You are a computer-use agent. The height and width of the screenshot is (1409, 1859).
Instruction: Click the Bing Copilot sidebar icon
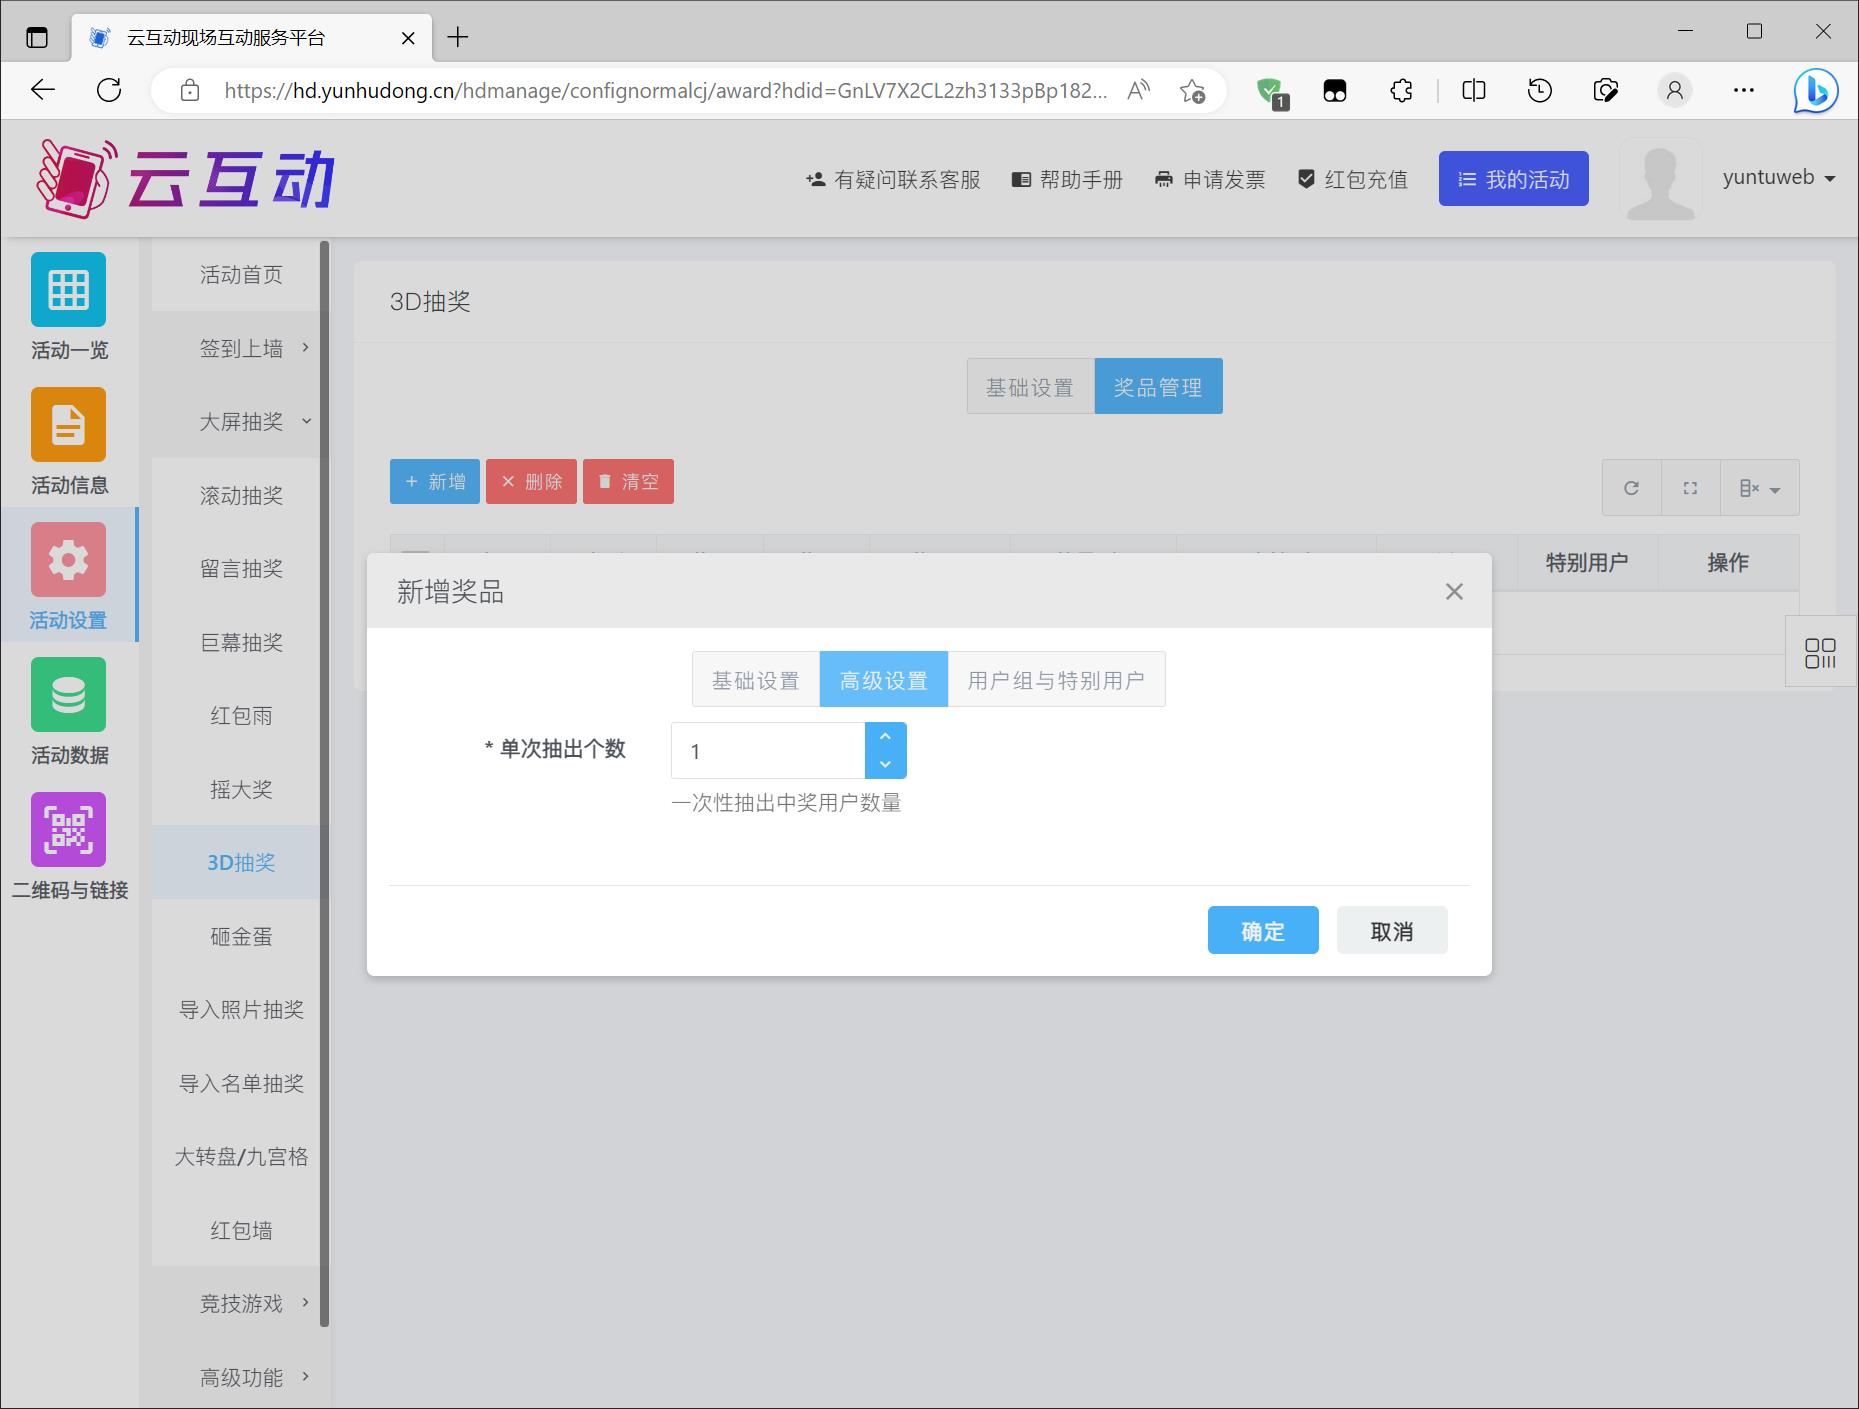pyautogui.click(x=1815, y=91)
